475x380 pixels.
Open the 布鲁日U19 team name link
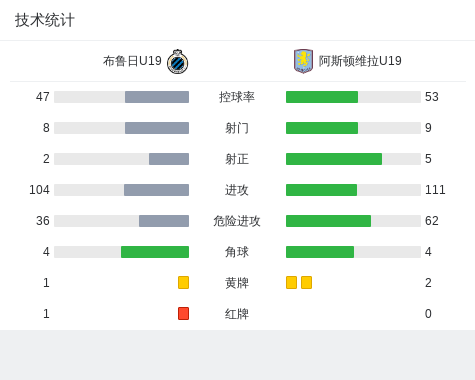(132, 61)
